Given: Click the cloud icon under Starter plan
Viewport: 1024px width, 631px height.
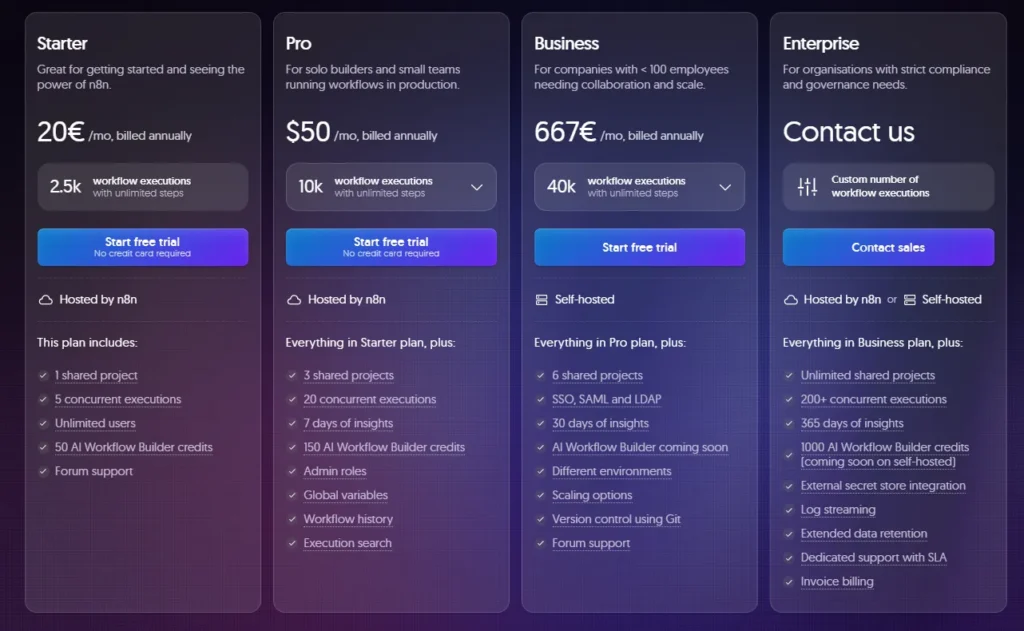Looking at the screenshot, I should point(45,299).
